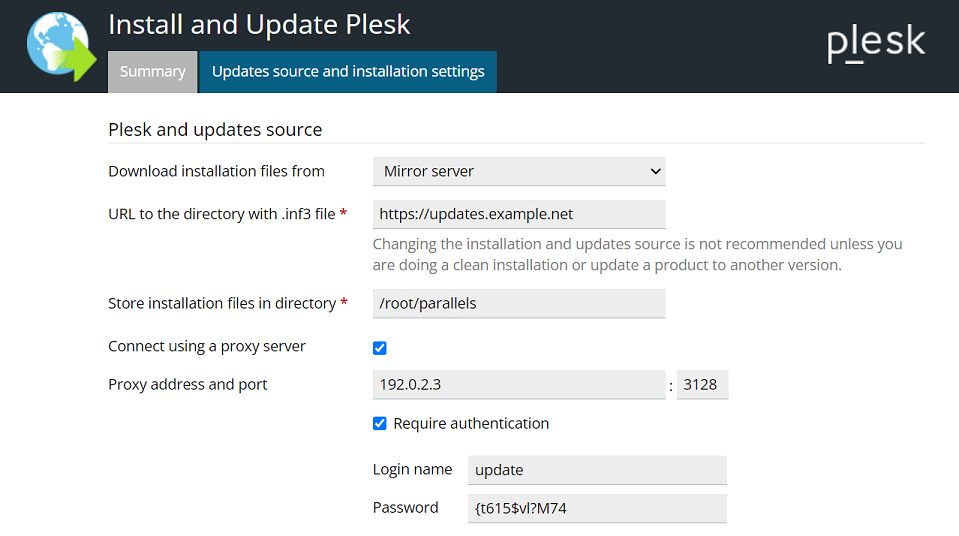Focus the Store installation files directory field
The height and width of the screenshot is (536, 959).
click(518, 303)
